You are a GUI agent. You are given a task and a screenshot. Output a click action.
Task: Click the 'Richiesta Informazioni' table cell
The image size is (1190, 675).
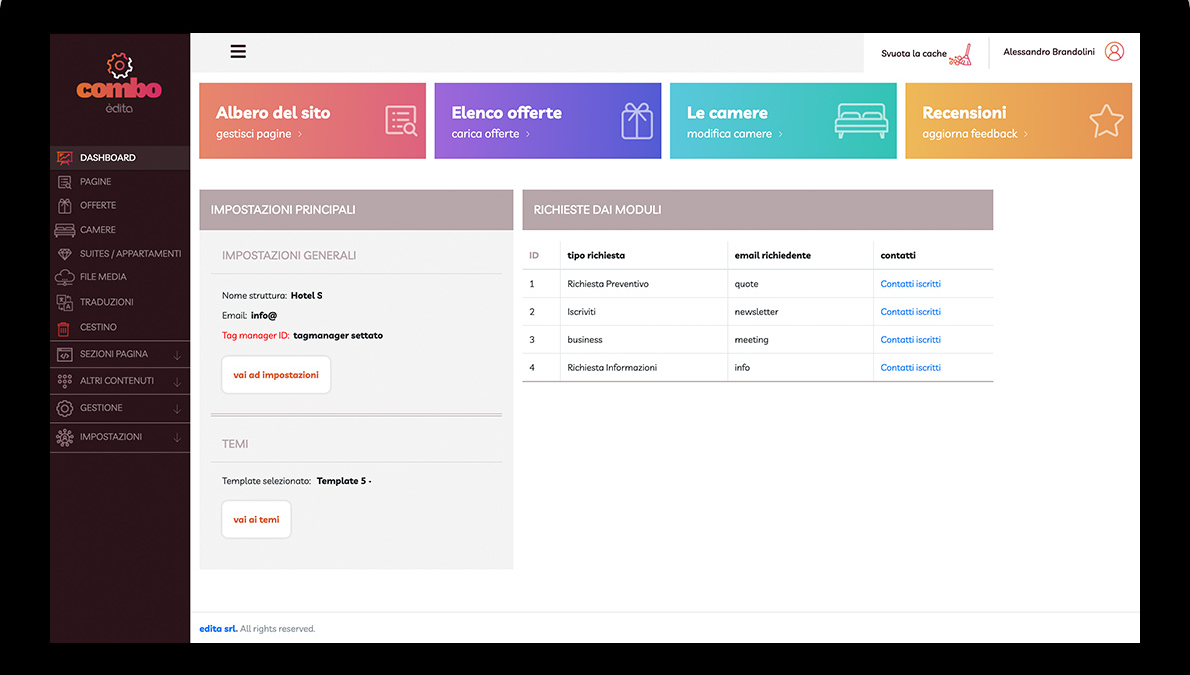pyautogui.click(x=612, y=367)
